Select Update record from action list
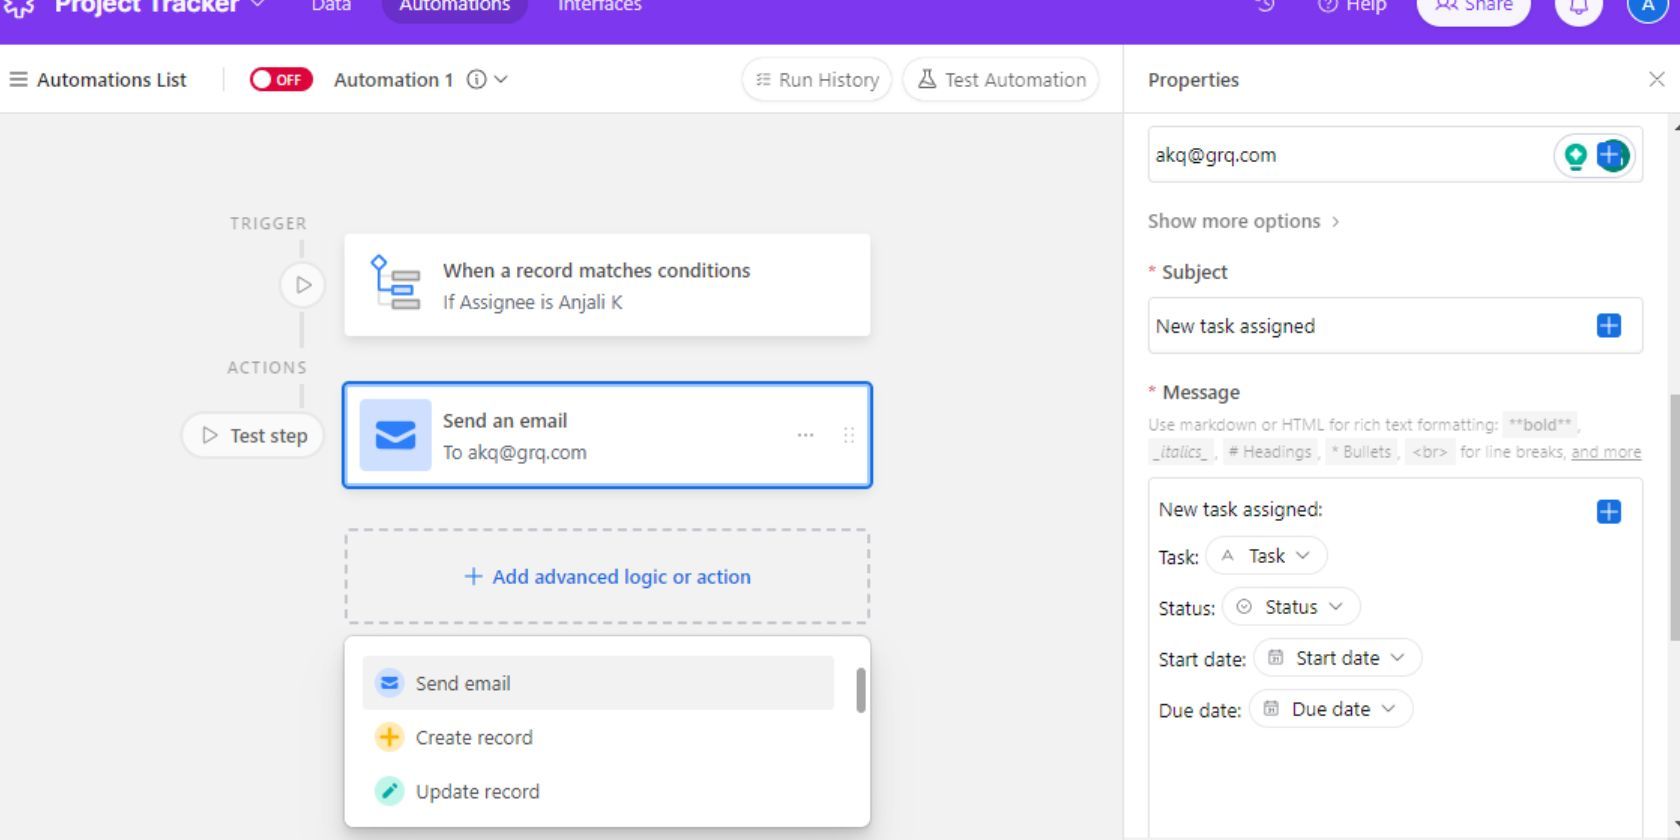 [x=477, y=792]
